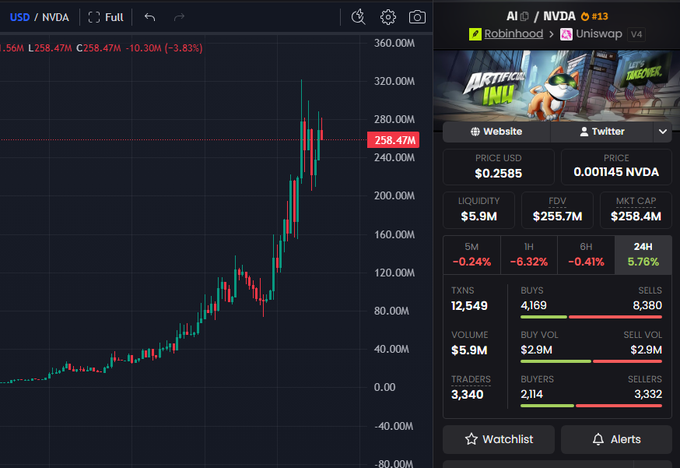
Task: Click the -10.30M (-3.83%) change readout
Action: pyautogui.click(x=164, y=48)
